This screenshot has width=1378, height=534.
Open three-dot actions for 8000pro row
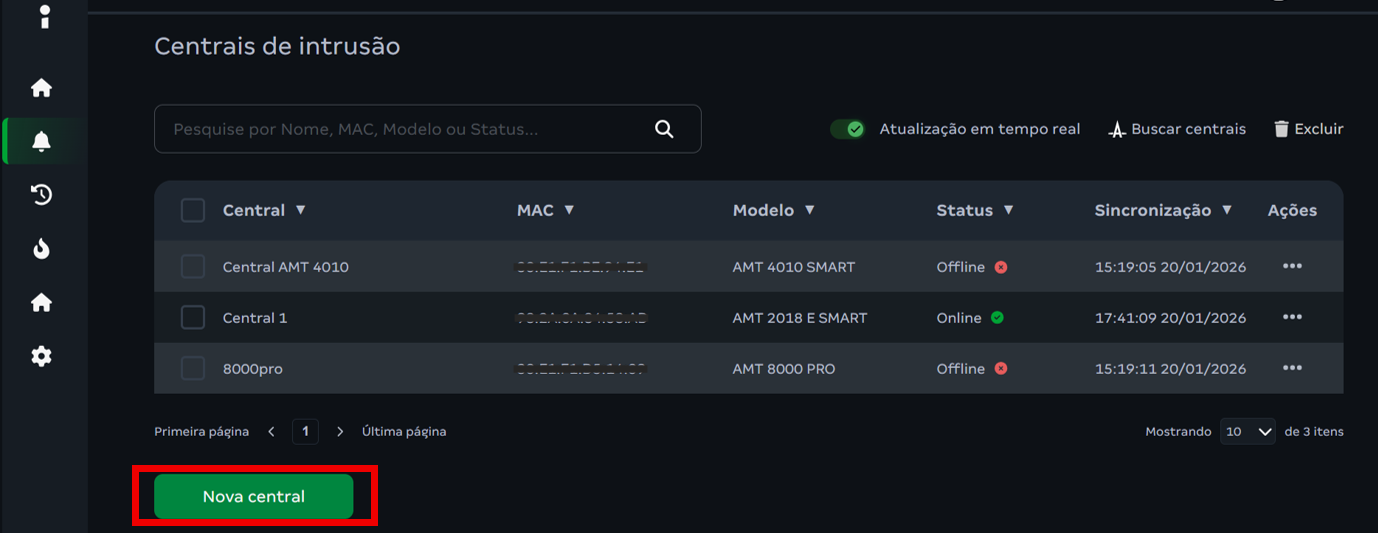1292,368
